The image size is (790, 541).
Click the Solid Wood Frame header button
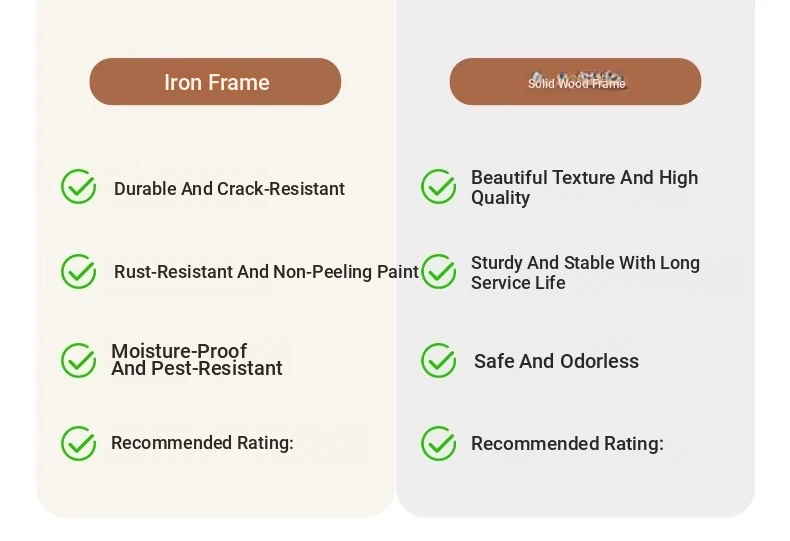click(575, 82)
